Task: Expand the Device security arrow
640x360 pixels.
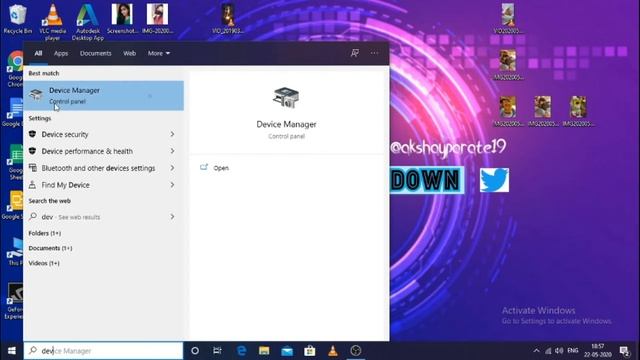Action: [x=172, y=134]
